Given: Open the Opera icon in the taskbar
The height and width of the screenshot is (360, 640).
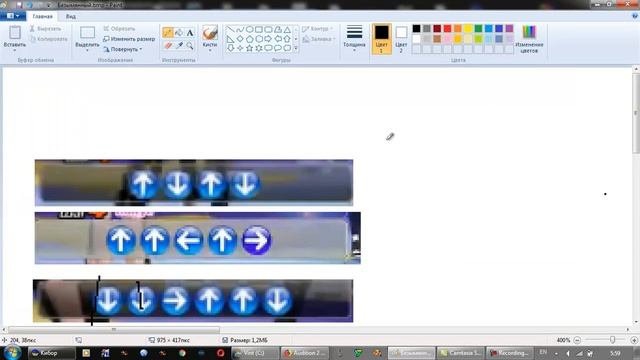Looking at the screenshot, I should coord(220,353).
